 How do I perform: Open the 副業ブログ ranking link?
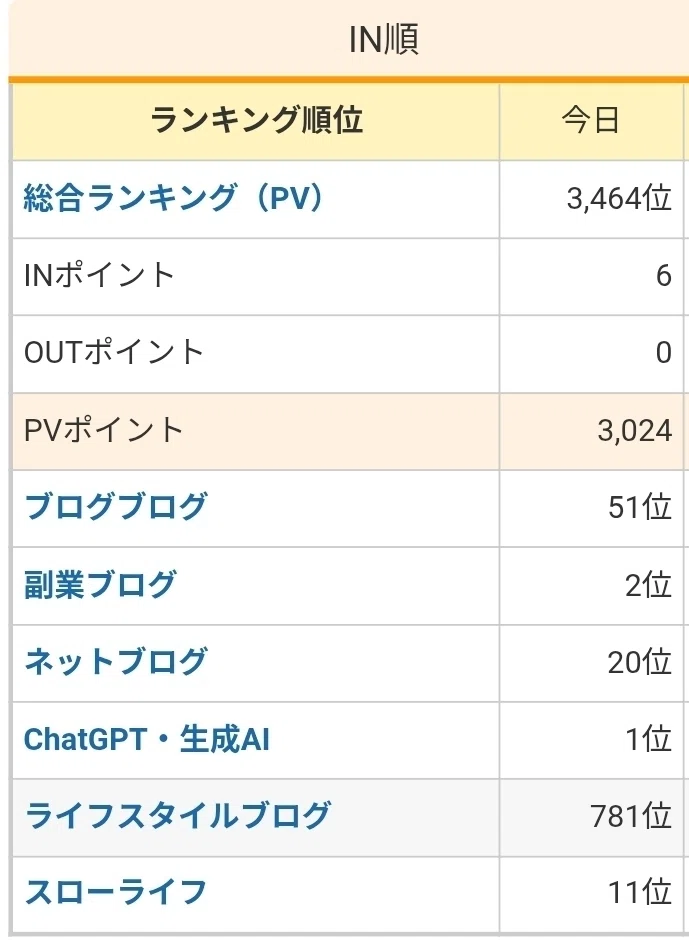point(100,585)
